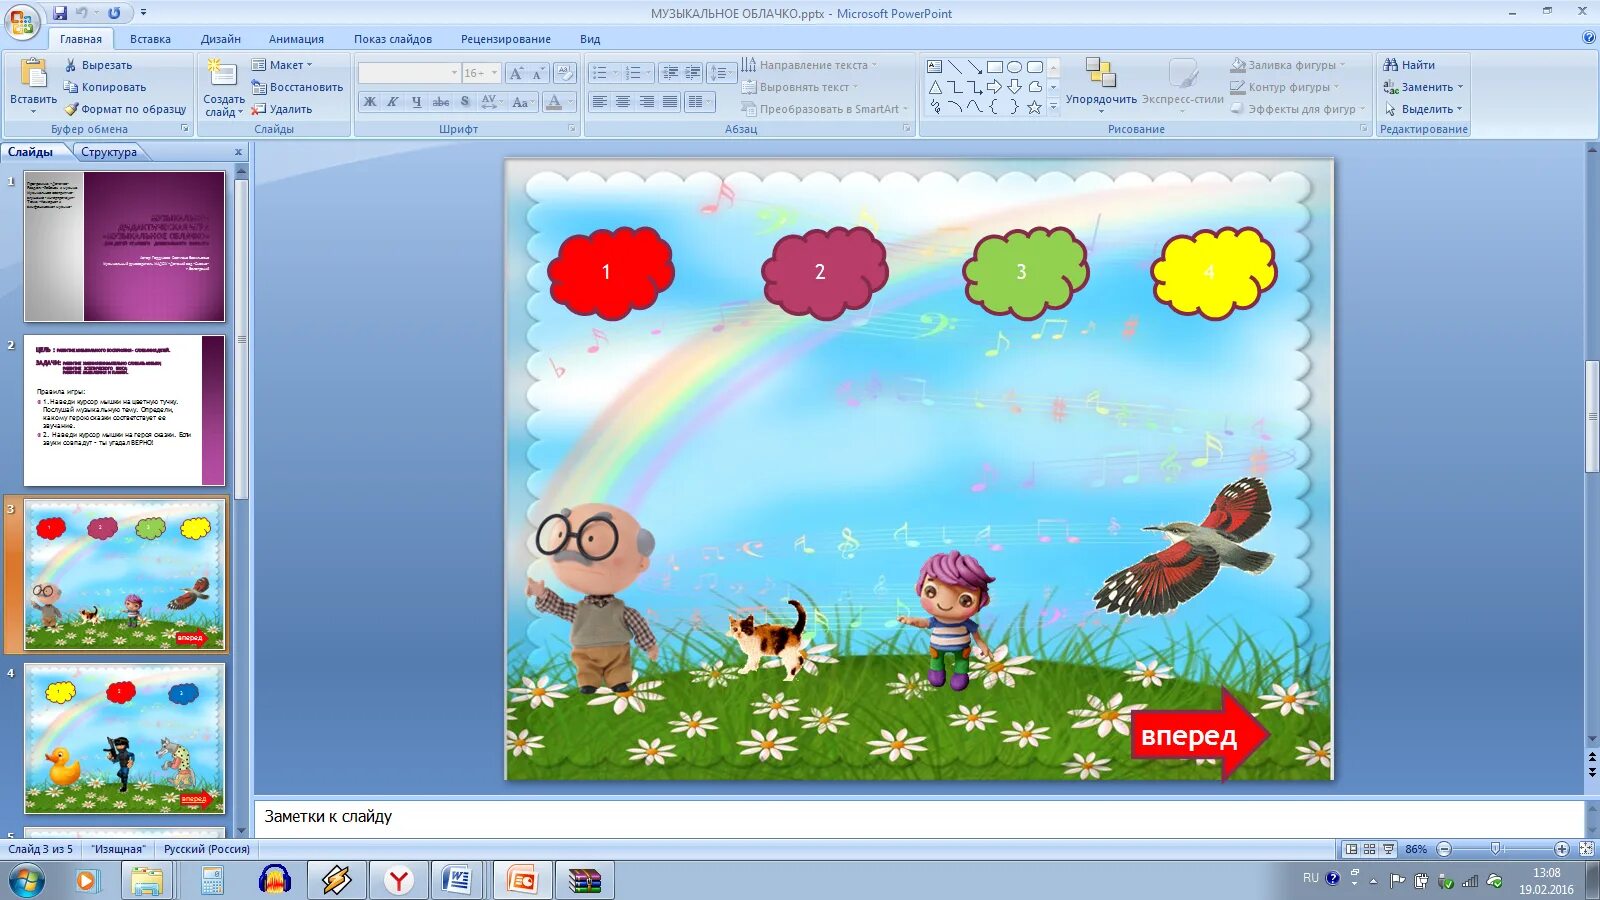Undo the last action
This screenshot has height=900, width=1600.
(x=82, y=13)
